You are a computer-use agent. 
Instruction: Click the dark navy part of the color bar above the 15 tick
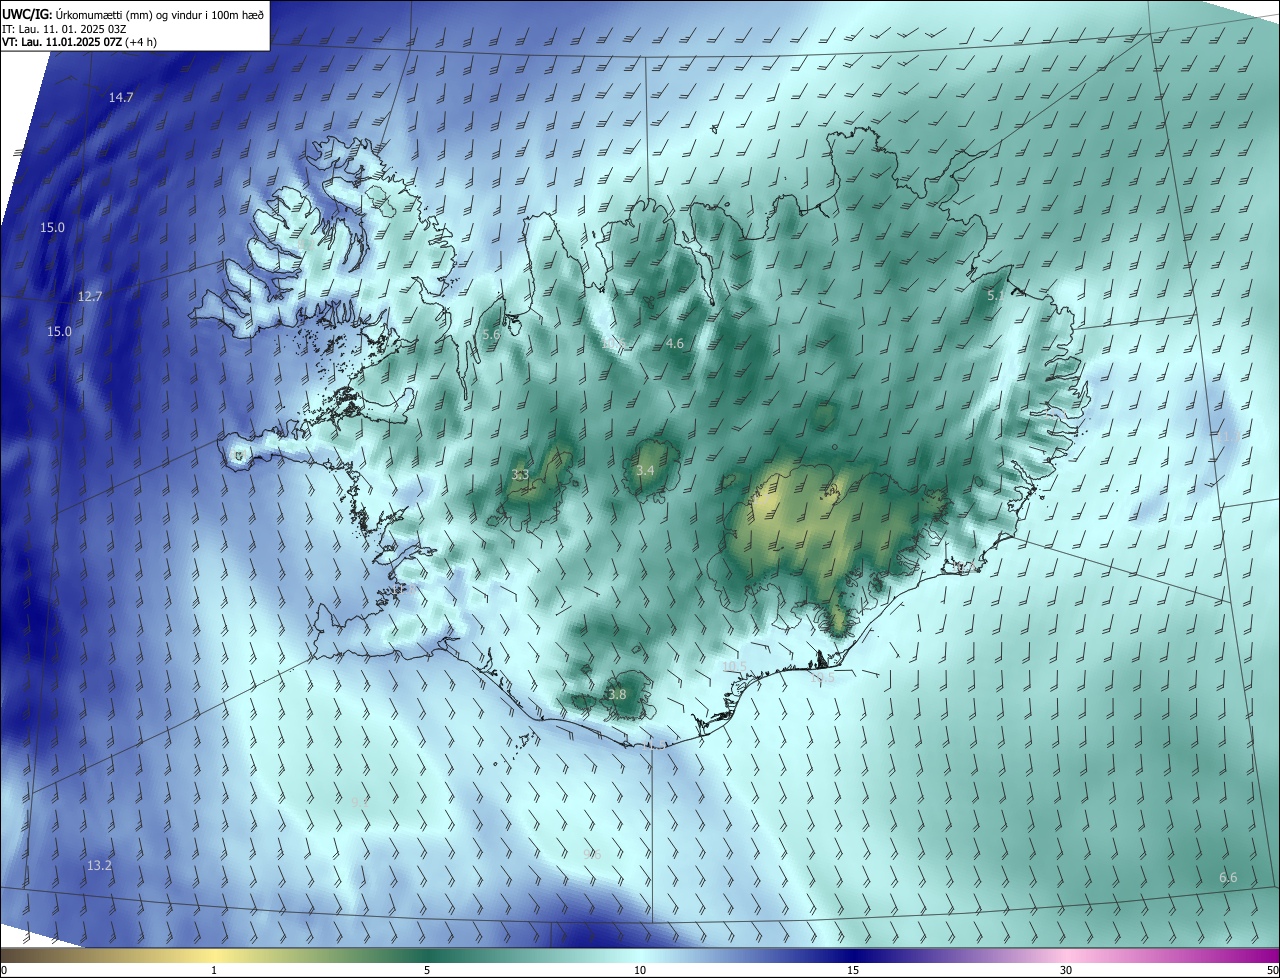coord(853,955)
